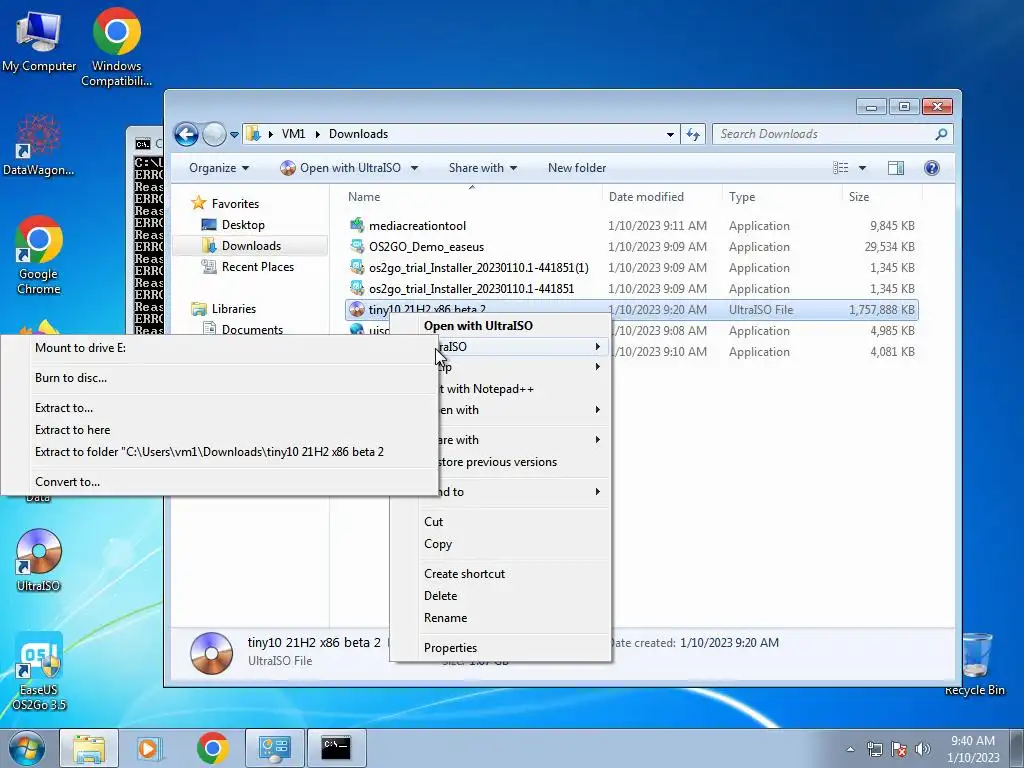Open the Share with toolbar dropdown
The width and height of the screenshot is (1024, 768).
[x=483, y=168]
